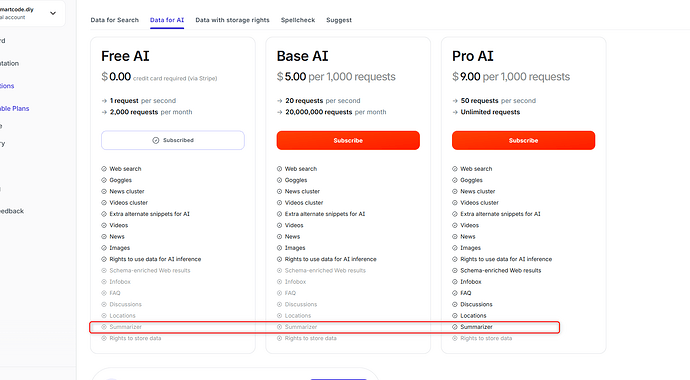
Task: Click check icon beside Pro AI Locations
Action: point(455,316)
